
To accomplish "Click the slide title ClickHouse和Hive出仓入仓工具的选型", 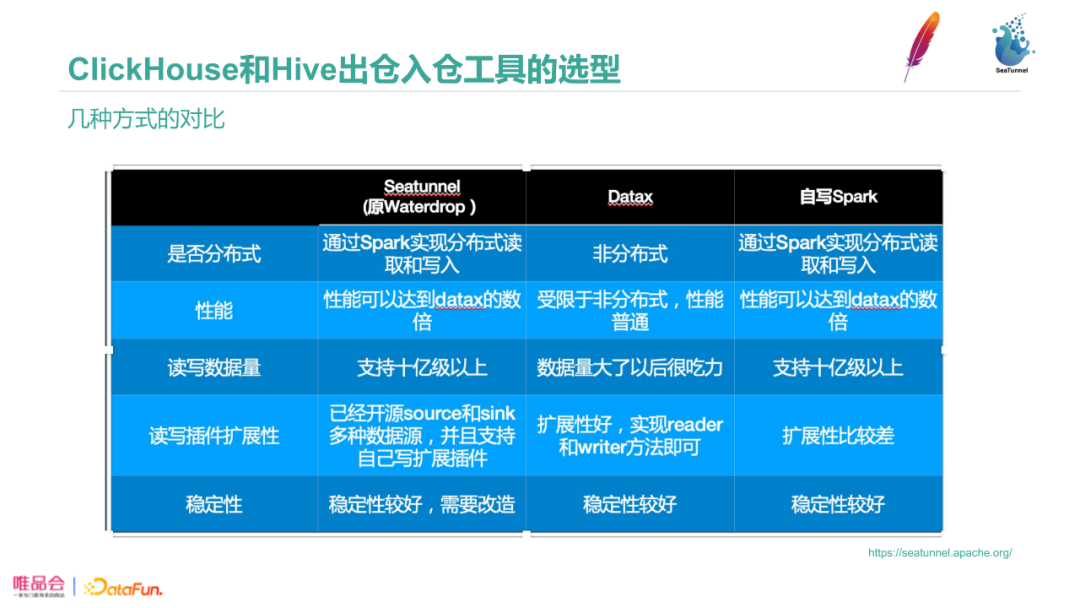I will pyautogui.click(x=344, y=70).
